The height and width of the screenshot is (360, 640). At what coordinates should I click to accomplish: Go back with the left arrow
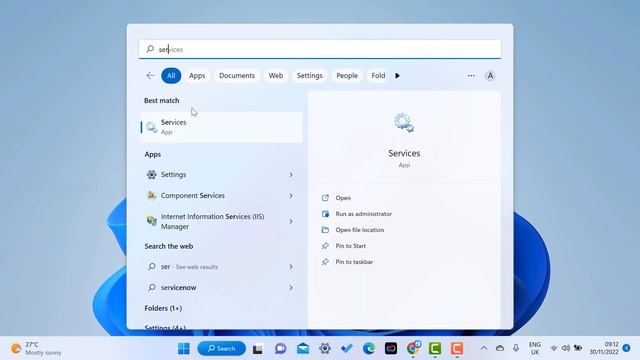point(150,76)
